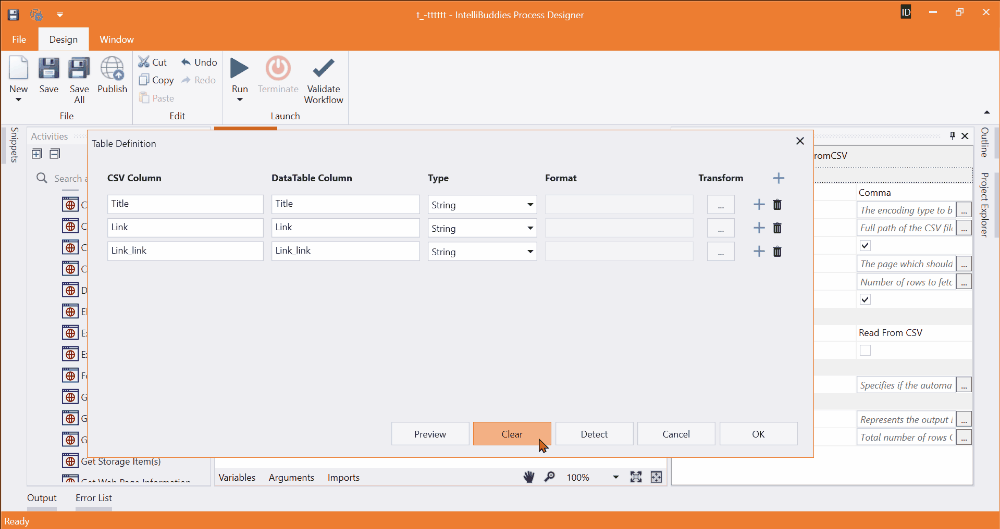Viewport: 1000px width, 529px height.
Task: Click the Validate Workflow checkmark
Action: [324, 68]
